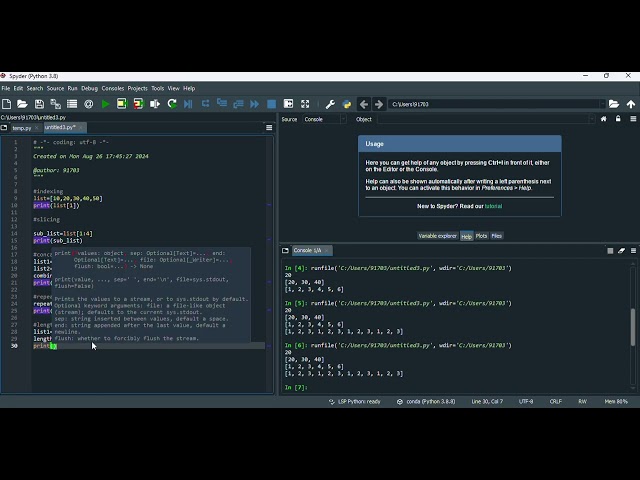This screenshot has height=480, width=640.
Task: Open the Tools menu
Action: (x=158, y=88)
